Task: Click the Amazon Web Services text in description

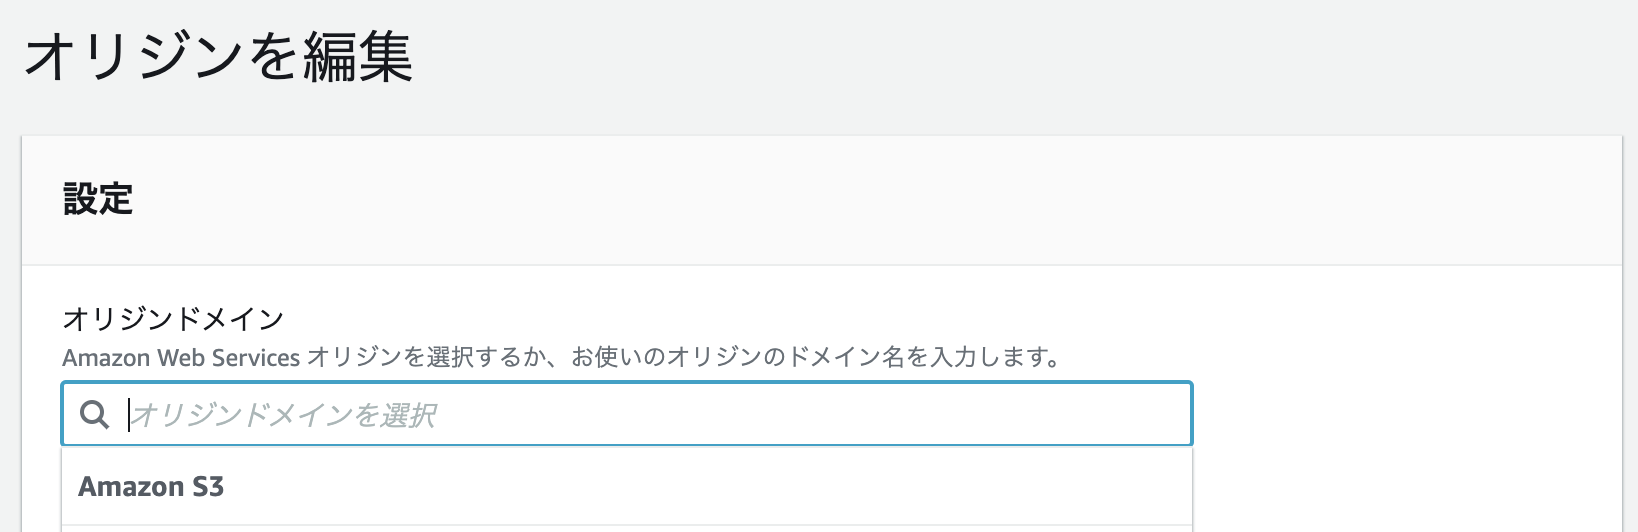Action: 181,357
